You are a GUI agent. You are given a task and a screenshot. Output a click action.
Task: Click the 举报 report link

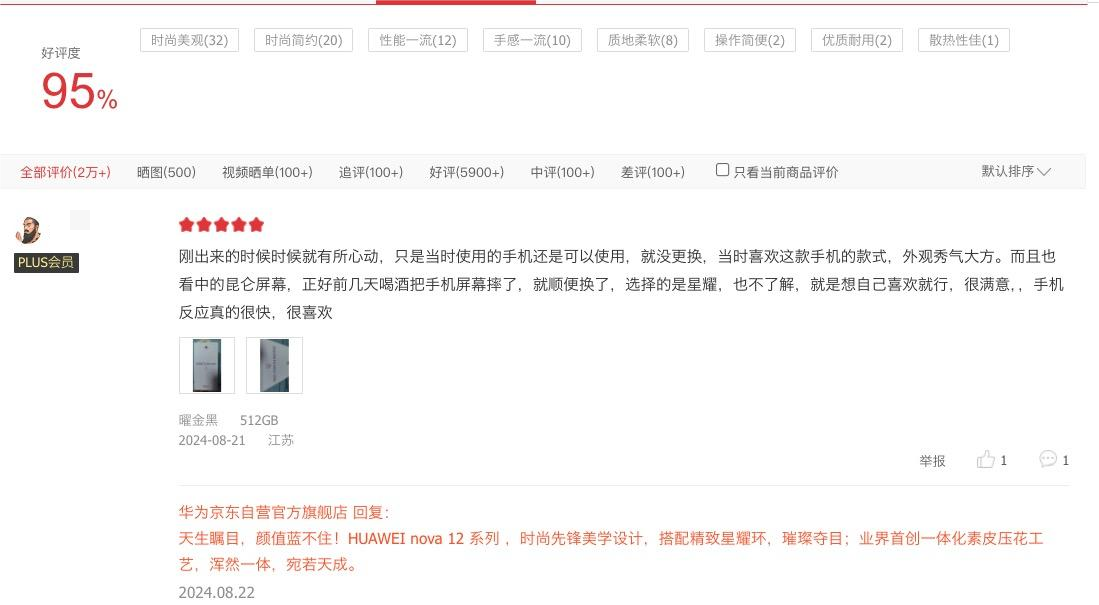point(932,461)
